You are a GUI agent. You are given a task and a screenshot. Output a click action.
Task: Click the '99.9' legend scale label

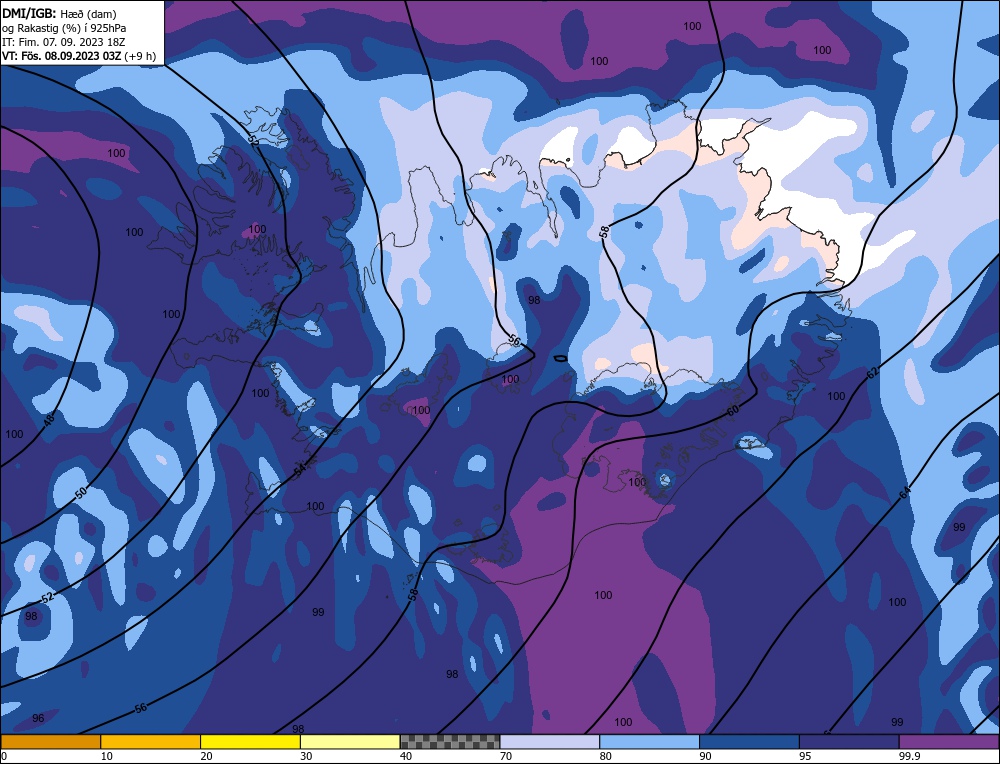(909, 756)
